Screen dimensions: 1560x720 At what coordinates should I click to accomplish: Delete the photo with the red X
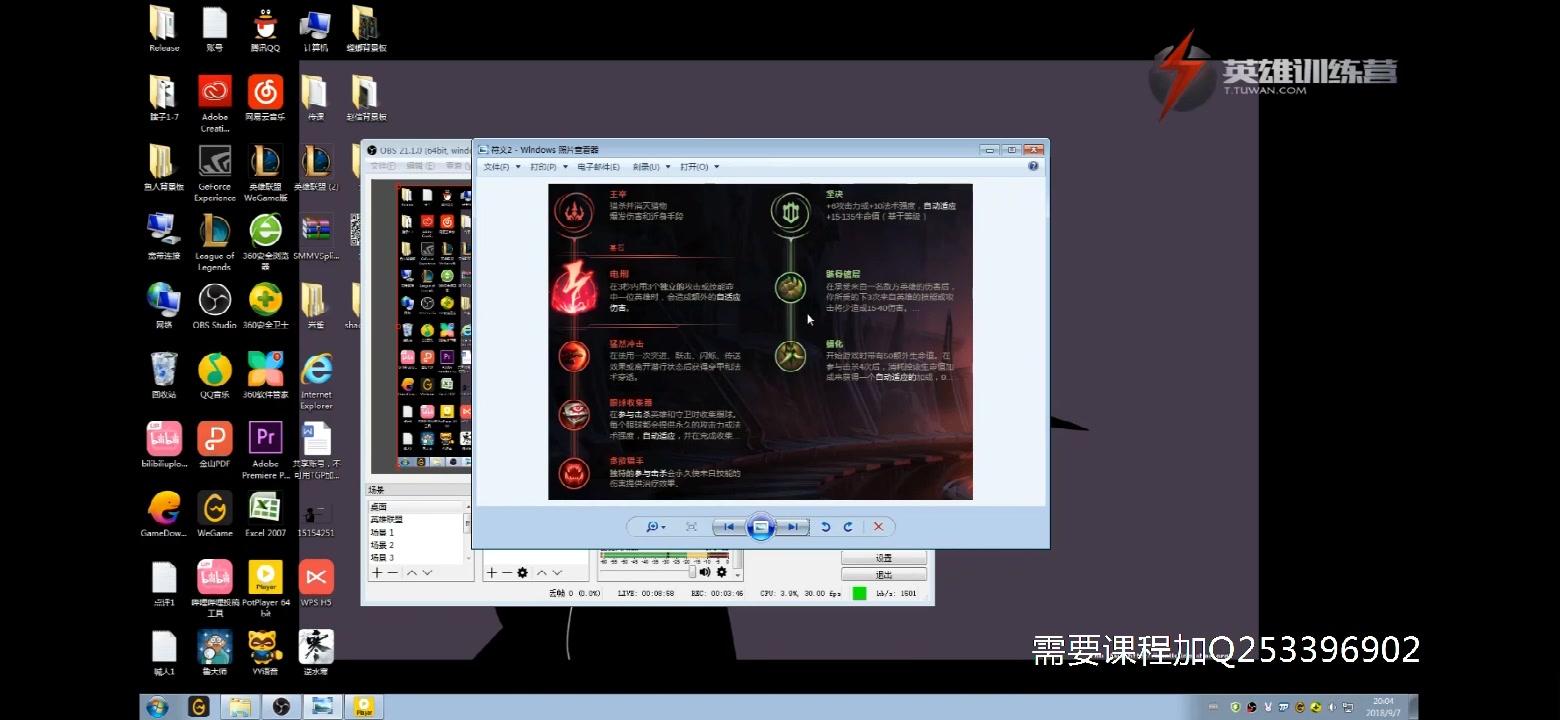pyautogui.click(x=878, y=527)
